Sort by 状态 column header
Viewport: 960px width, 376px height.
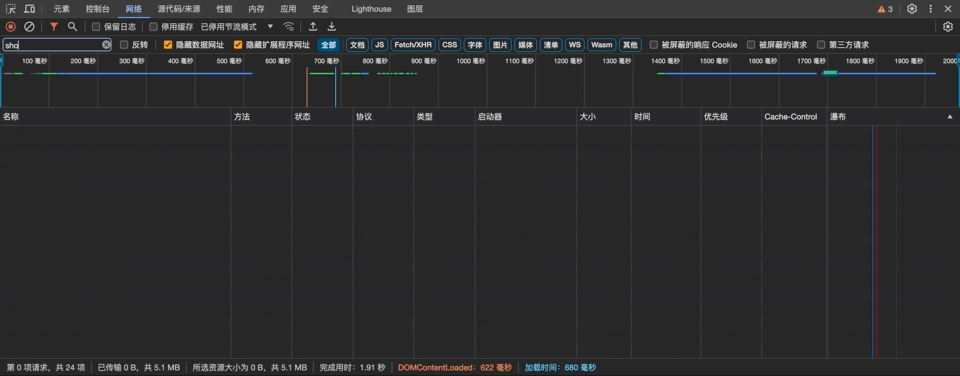[322, 116]
